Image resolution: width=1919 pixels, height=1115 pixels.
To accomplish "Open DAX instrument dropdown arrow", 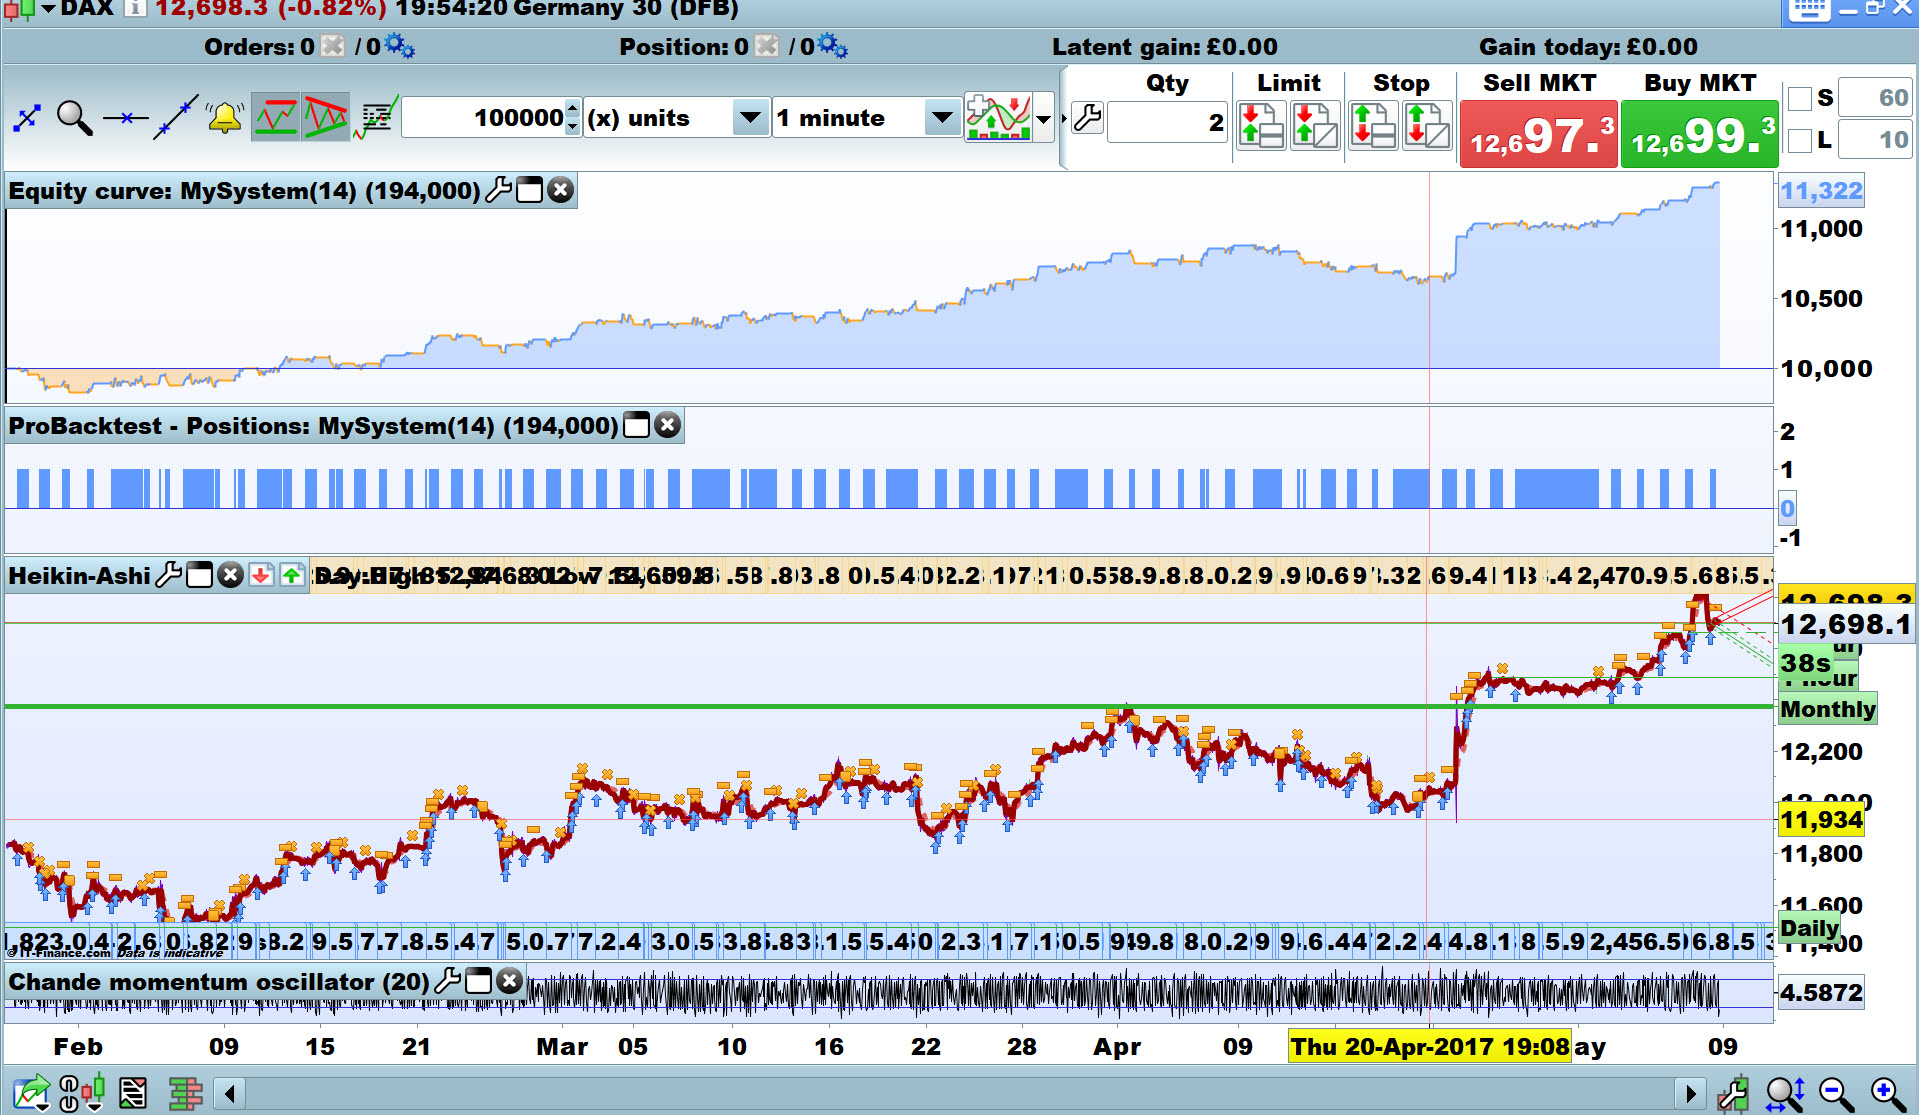I will pyautogui.click(x=48, y=9).
